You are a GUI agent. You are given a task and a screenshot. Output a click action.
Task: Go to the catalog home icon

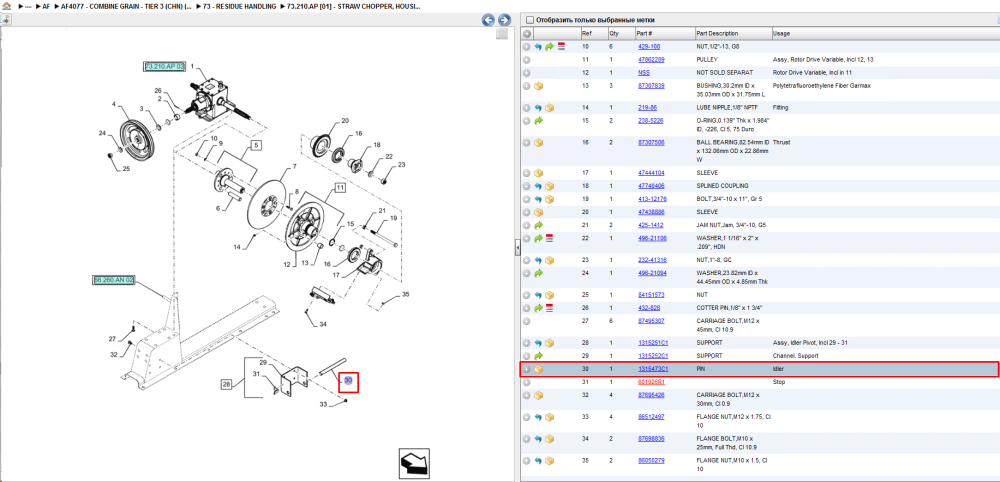[6, 5]
